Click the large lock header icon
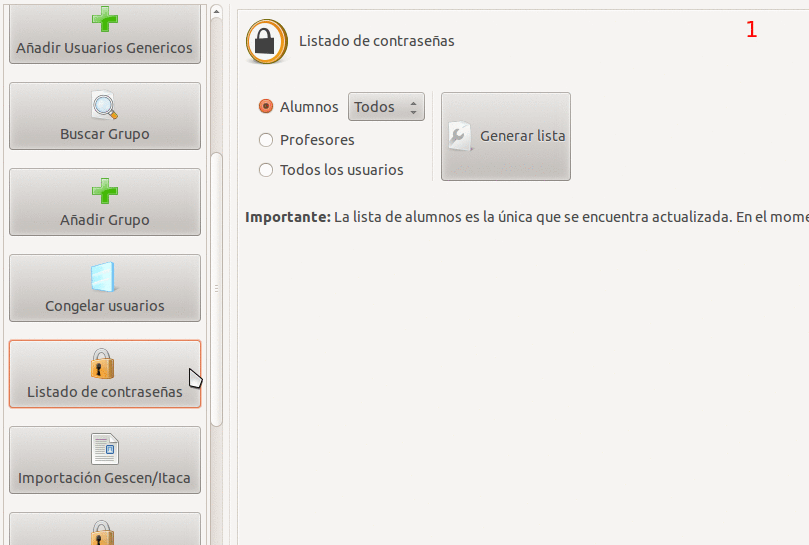 [x=267, y=41]
